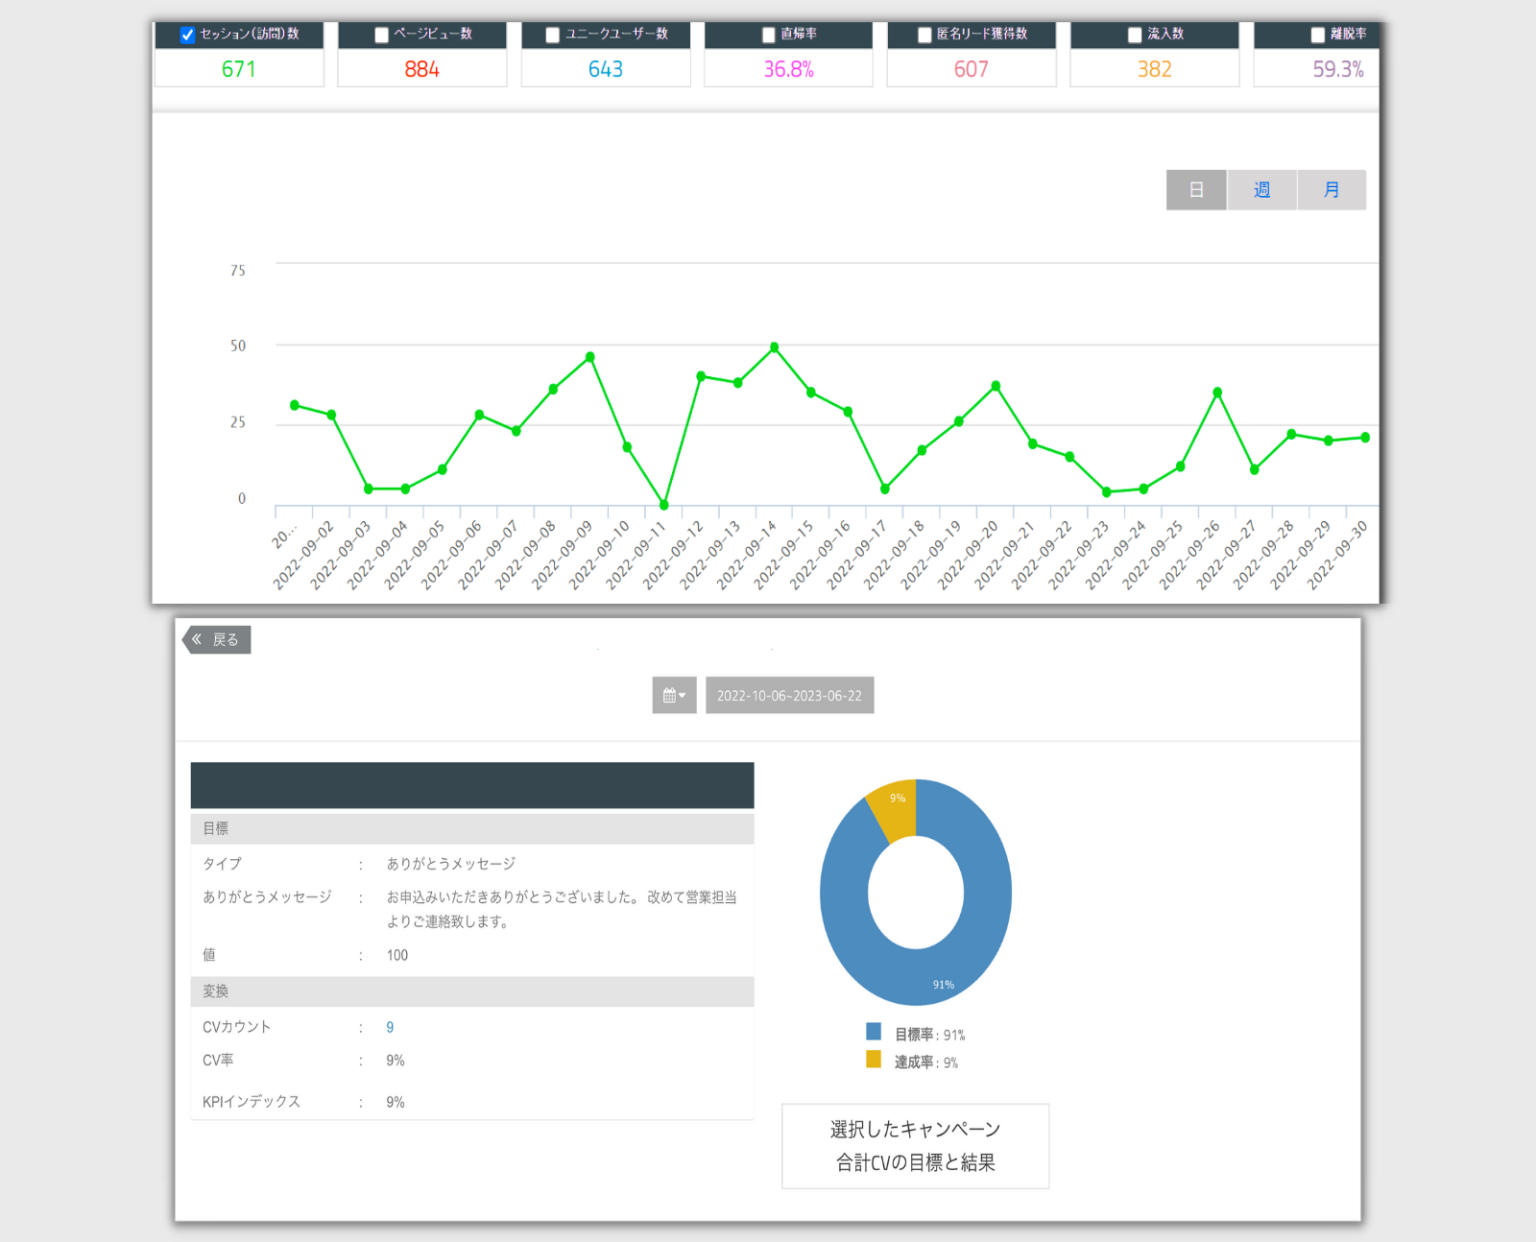Screen dimensions: 1536x1242
Task: Select the peak data point on 2022-09-14
Action: click(774, 348)
